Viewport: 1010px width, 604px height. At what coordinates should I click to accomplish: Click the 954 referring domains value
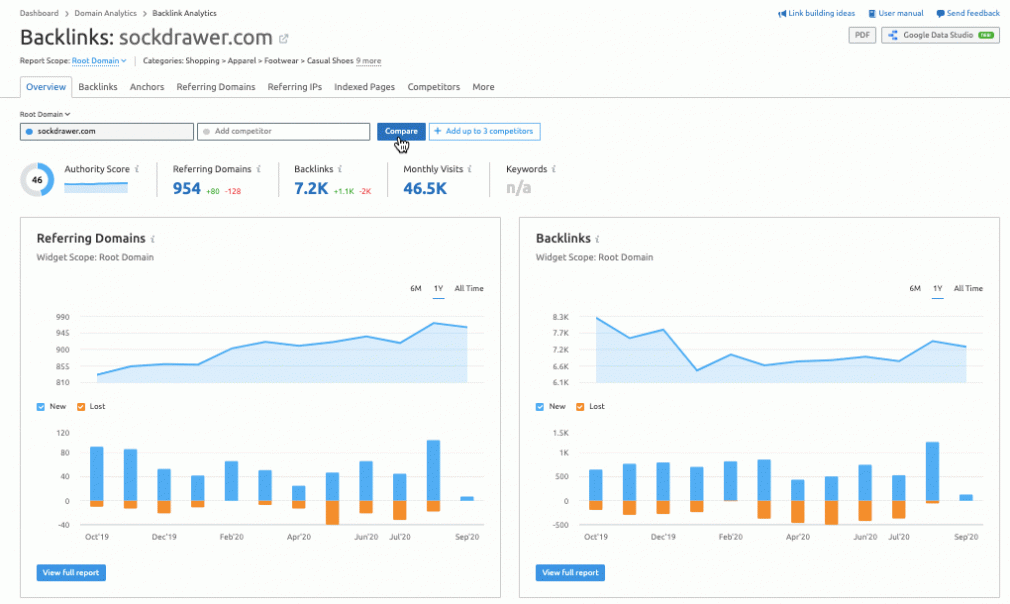point(187,189)
